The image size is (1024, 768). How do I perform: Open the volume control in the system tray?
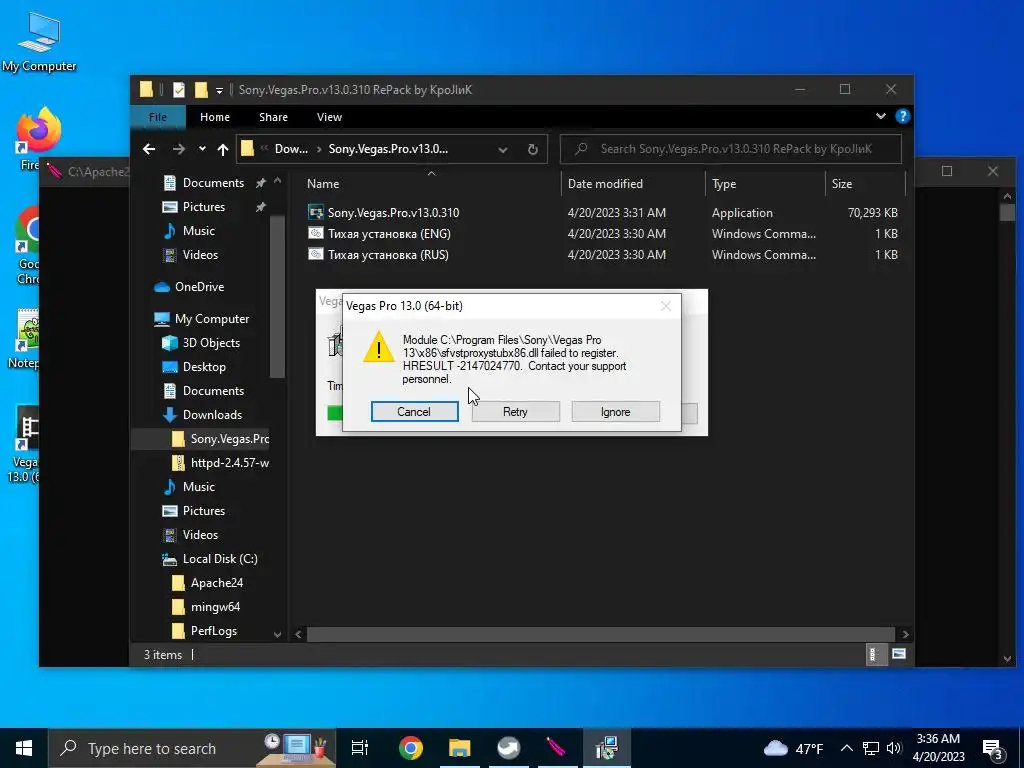pos(894,748)
